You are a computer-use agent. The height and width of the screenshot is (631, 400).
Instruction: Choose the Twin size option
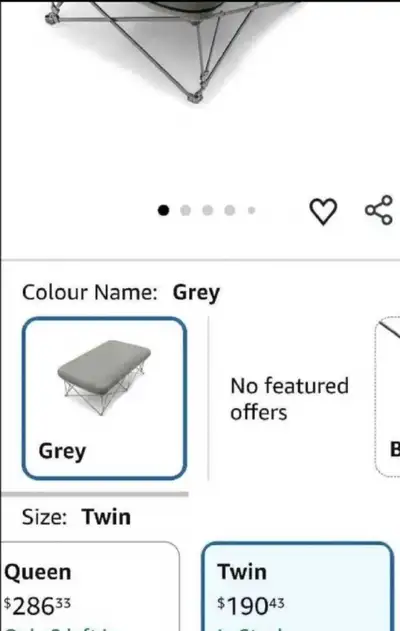[297, 586]
